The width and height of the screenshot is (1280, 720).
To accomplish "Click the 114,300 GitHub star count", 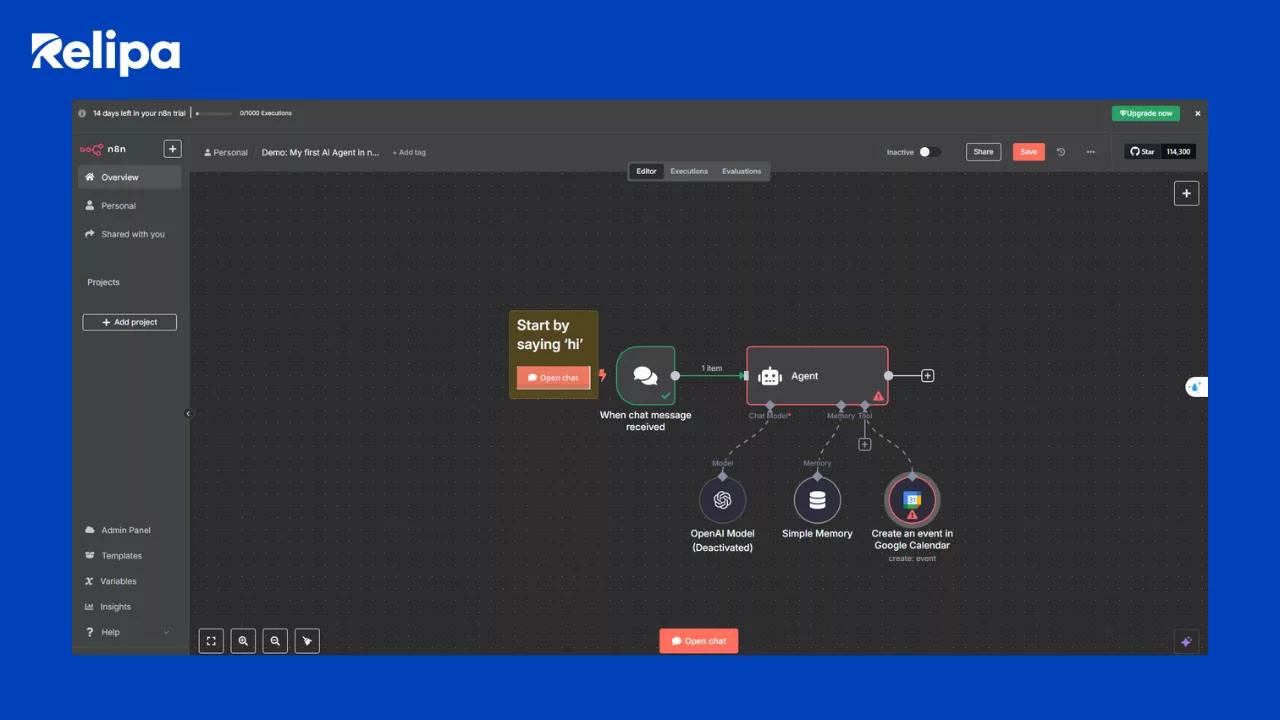I will (x=1178, y=152).
